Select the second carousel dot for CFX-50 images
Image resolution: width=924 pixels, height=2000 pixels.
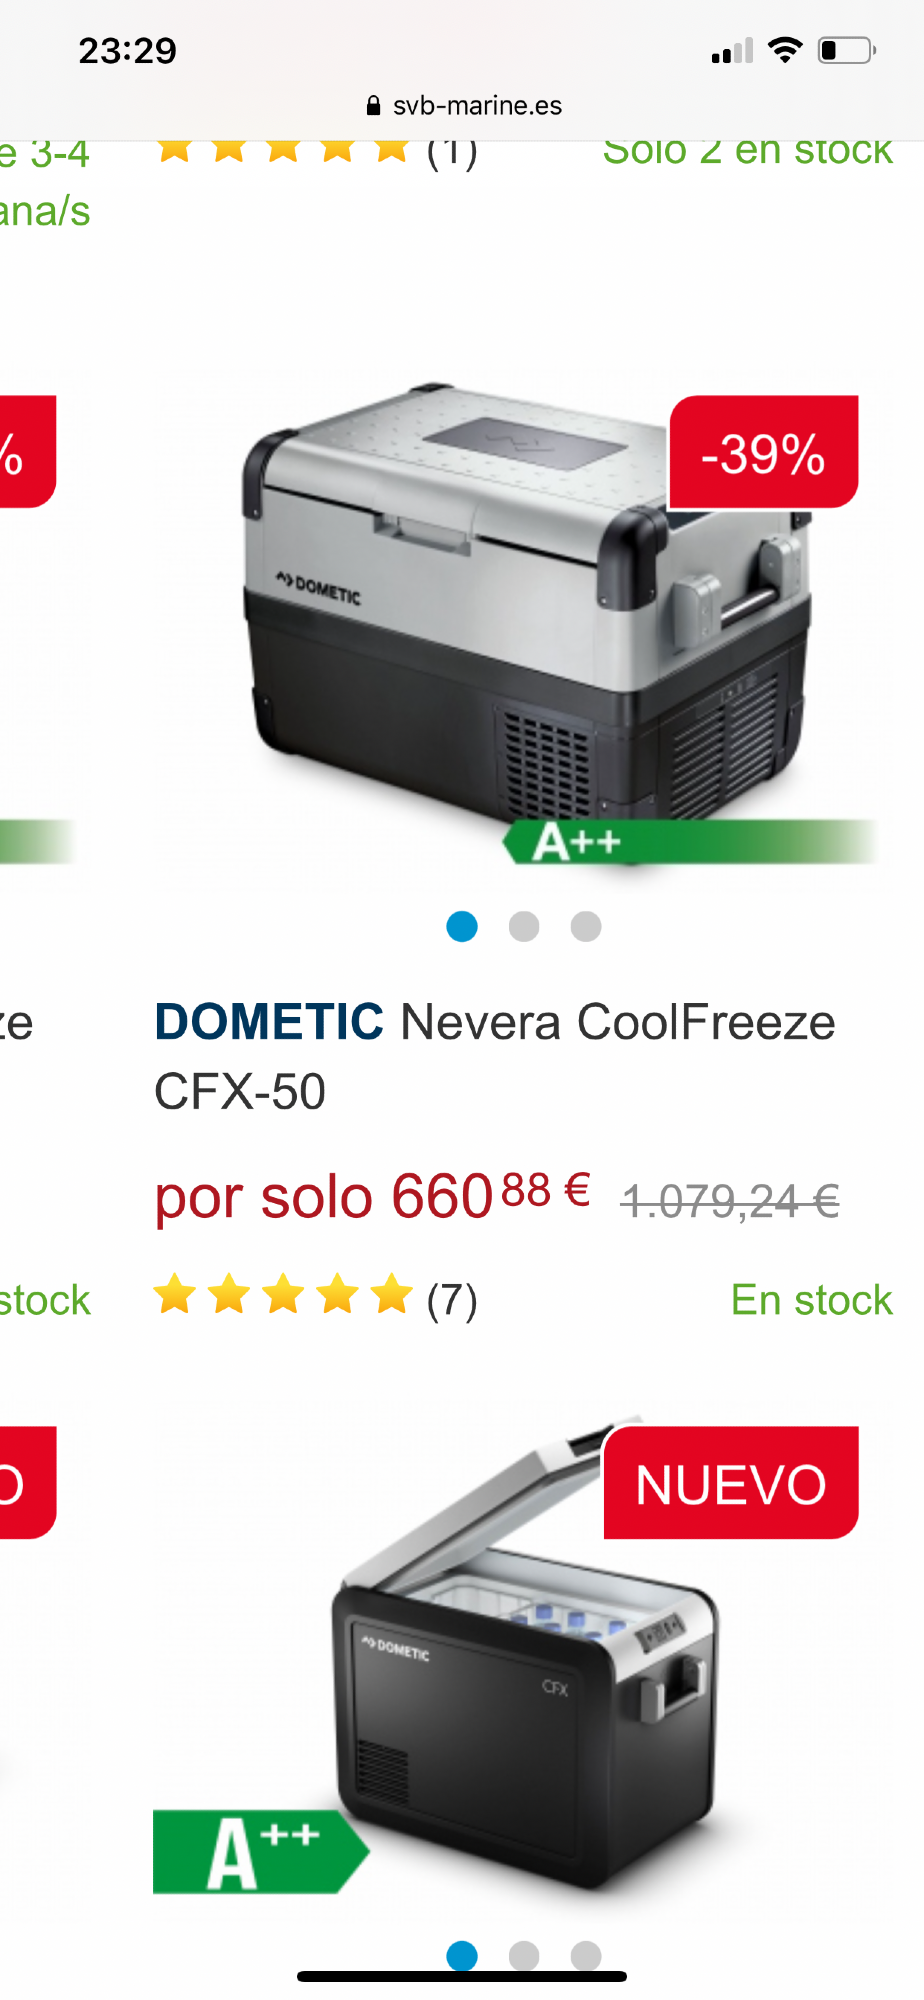(524, 927)
